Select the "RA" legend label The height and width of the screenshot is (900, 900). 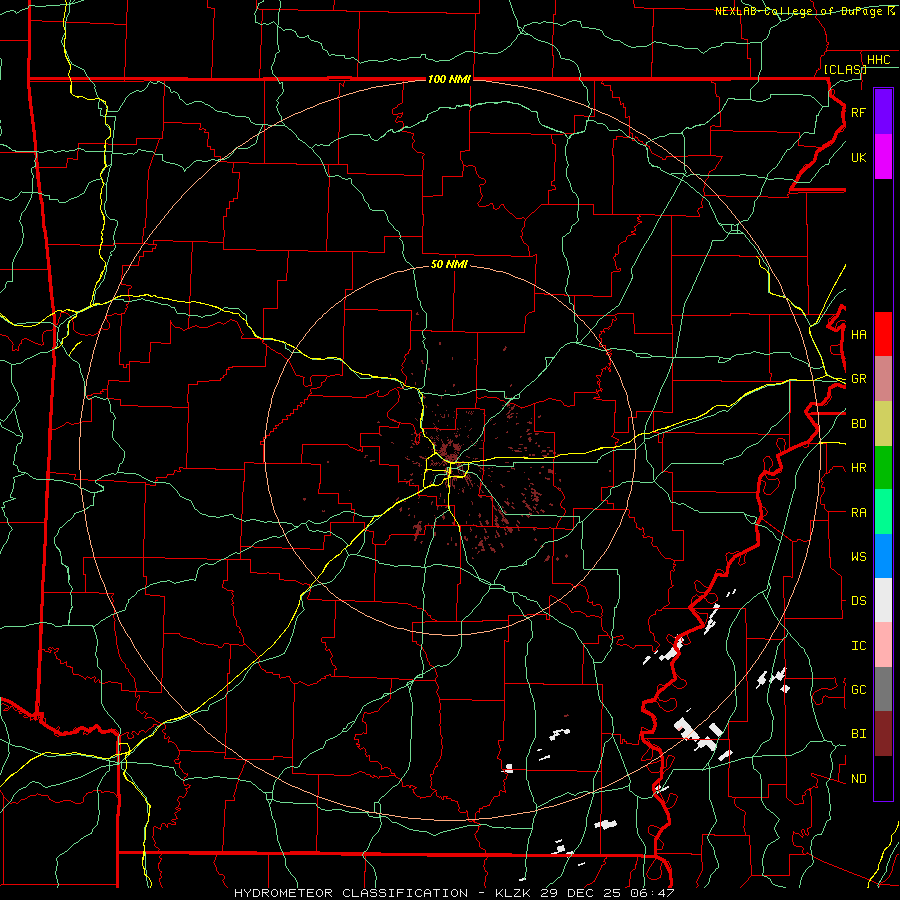[858, 513]
